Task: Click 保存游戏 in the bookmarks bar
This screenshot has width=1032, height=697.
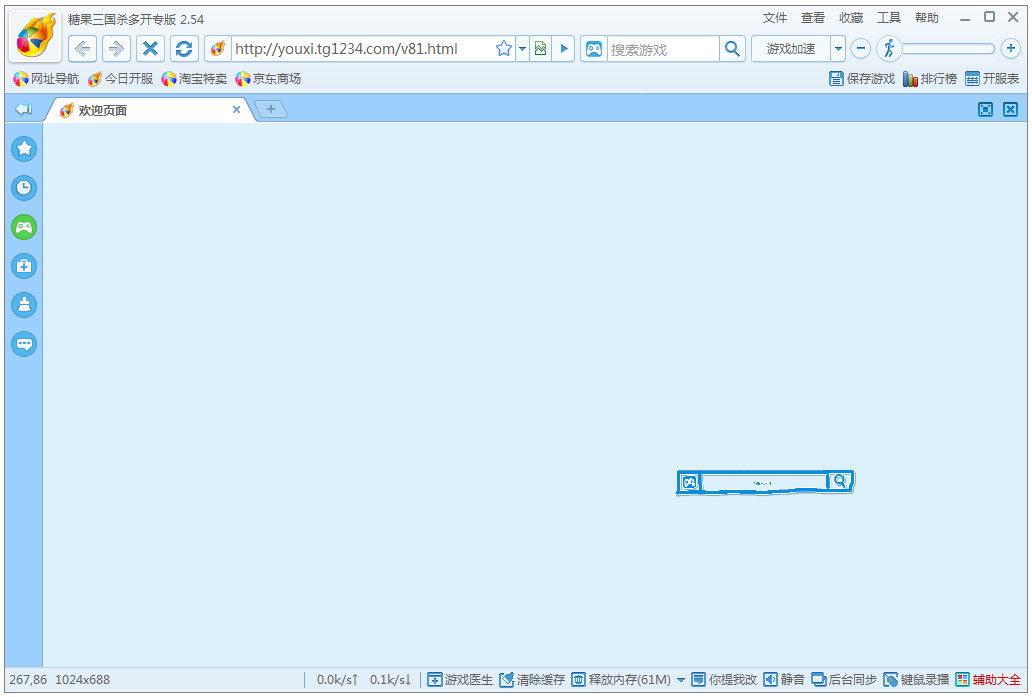Action: click(x=862, y=79)
